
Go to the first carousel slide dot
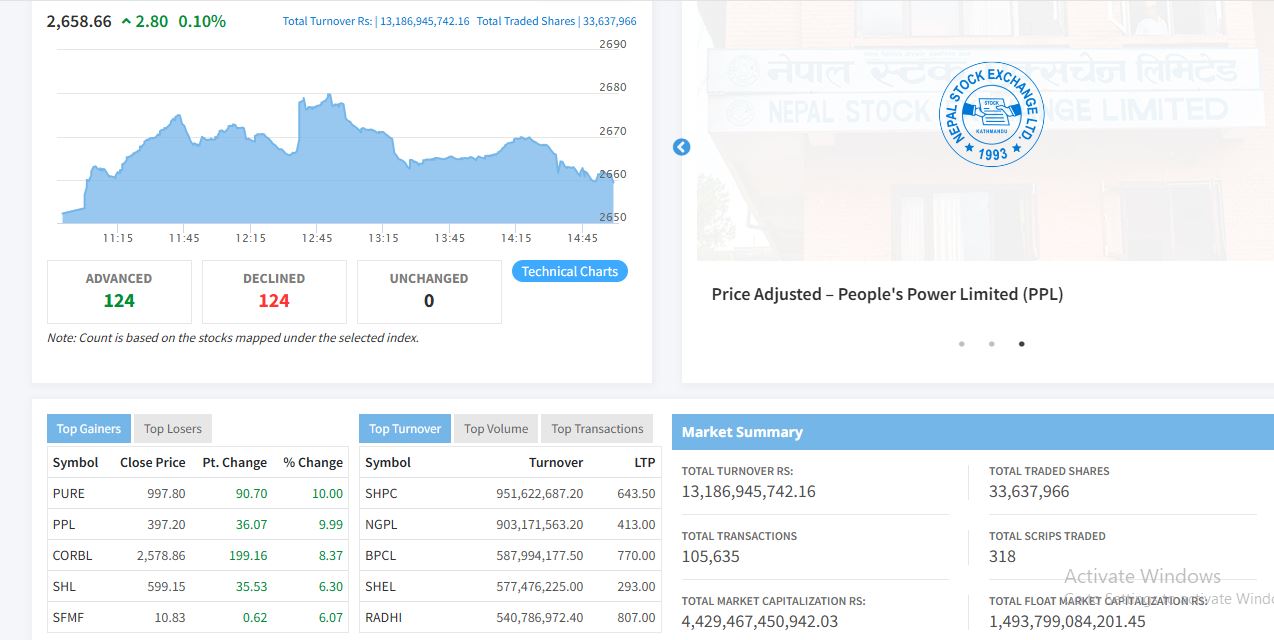point(961,344)
